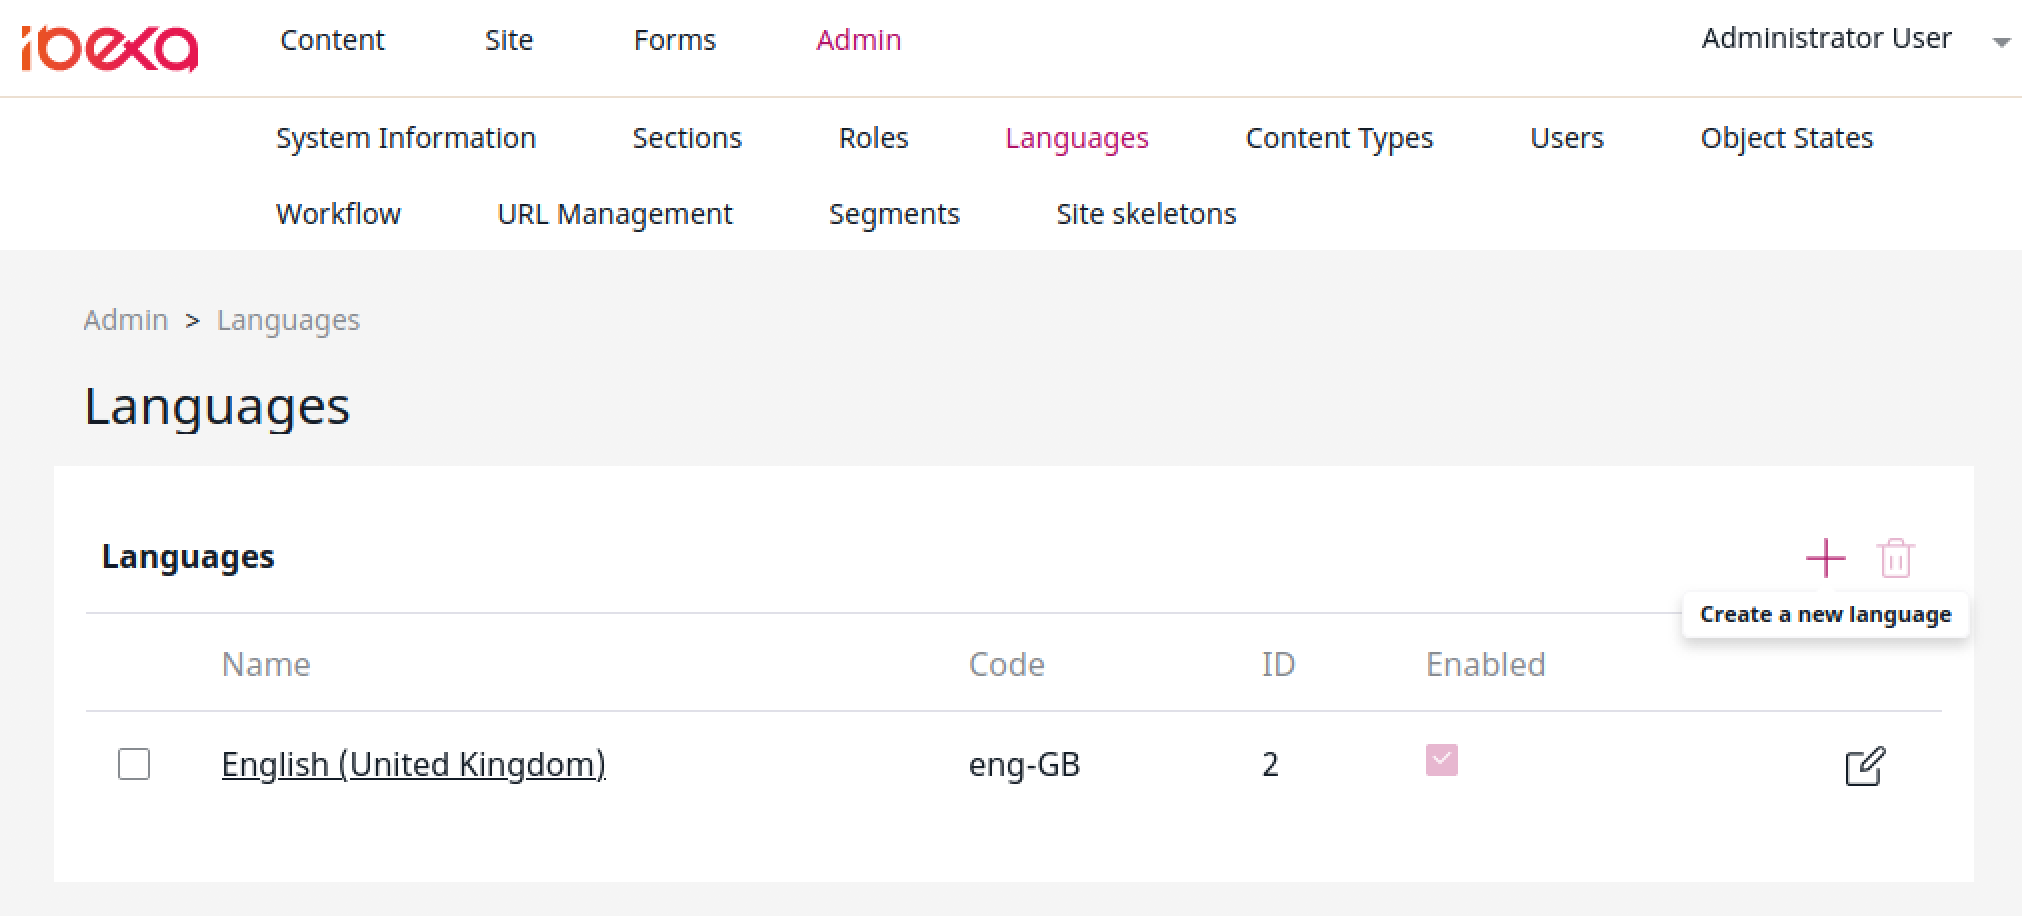2022x916 pixels.
Task: Open the Segments submenu item
Action: pyautogui.click(x=894, y=214)
